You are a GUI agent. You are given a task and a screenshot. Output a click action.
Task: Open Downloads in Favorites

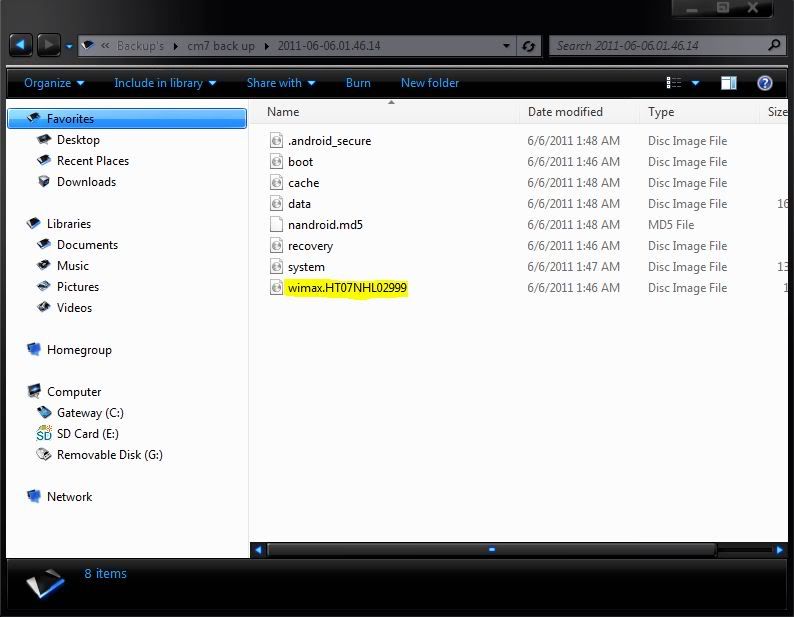point(86,182)
